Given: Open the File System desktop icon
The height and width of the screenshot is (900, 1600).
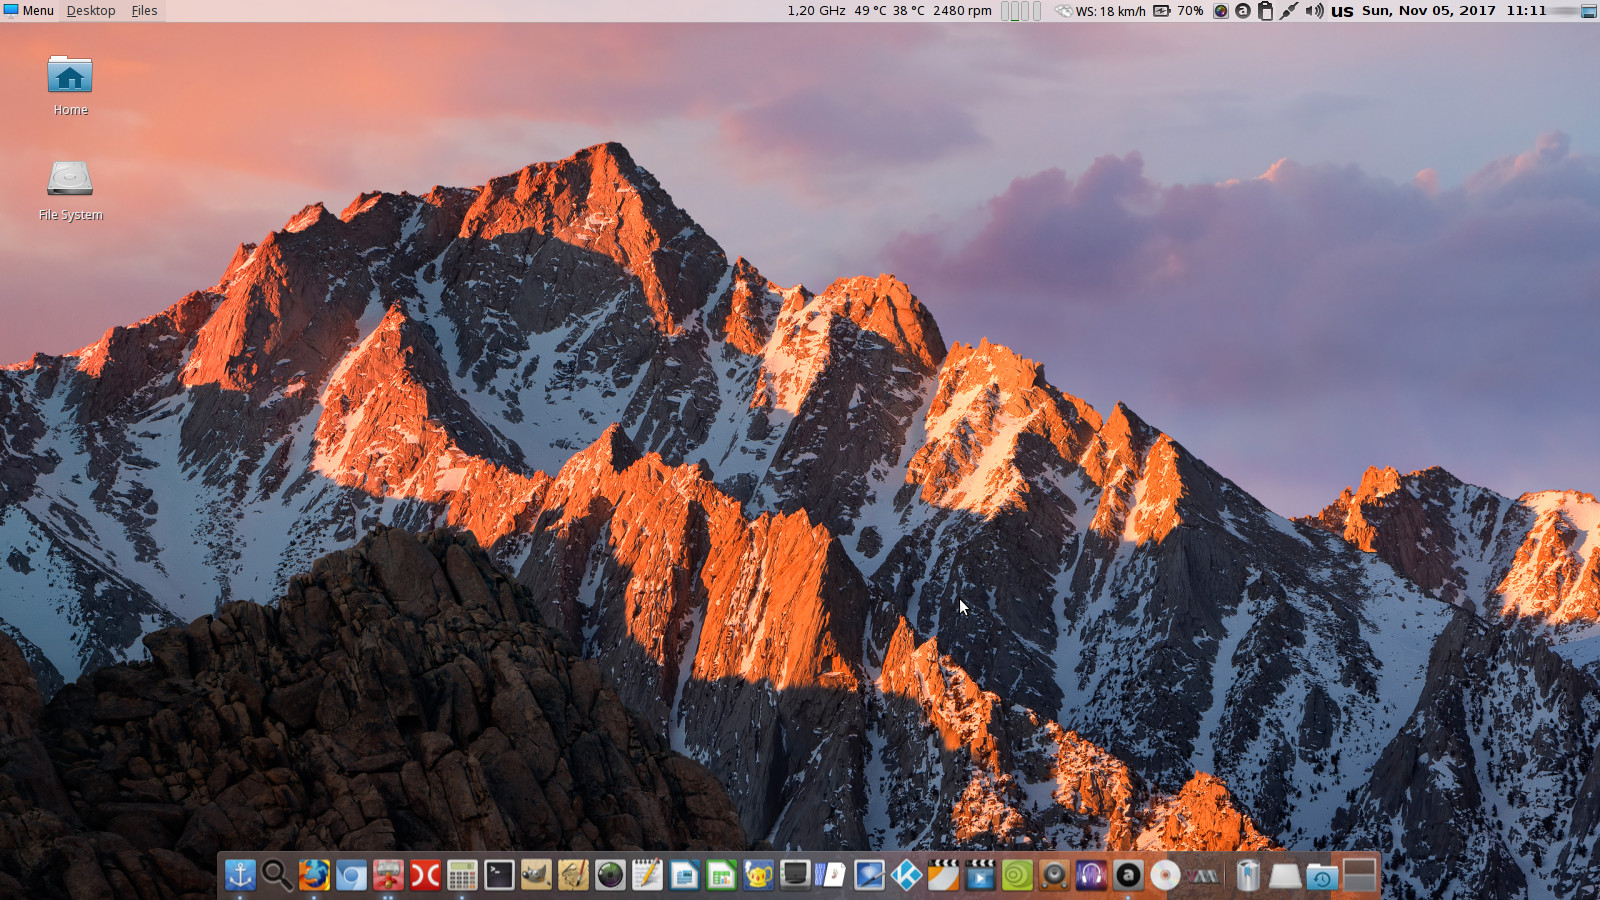Looking at the screenshot, I should pyautogui.click(x=70, y=180).
